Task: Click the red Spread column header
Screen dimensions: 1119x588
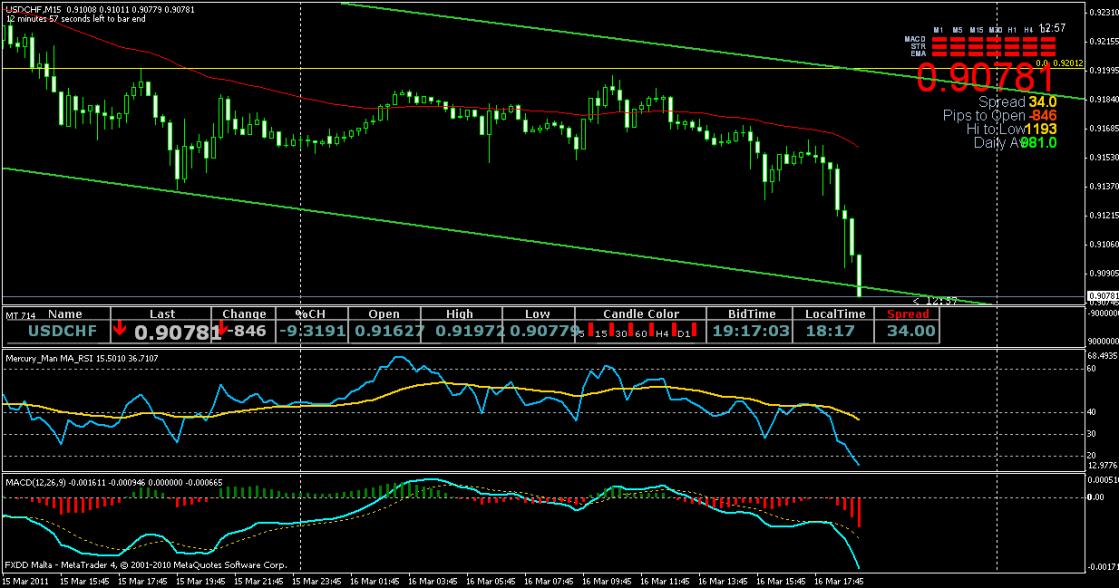Action: pos(908,313)
